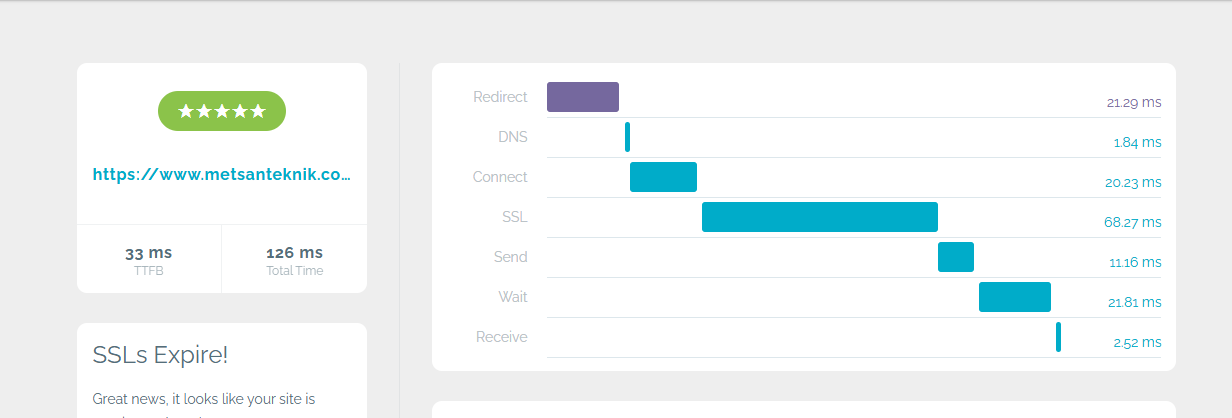Image resolution: width=1232 pixels, height=418 pixels.
Task: Click the 68.27 ms SSL value
Action: click(1133, 223)
